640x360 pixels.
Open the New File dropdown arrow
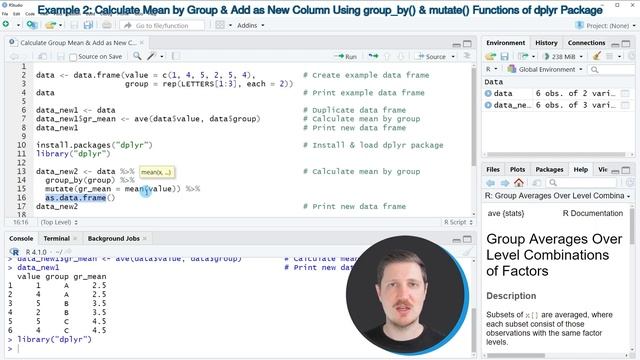(x=18, y=25)
